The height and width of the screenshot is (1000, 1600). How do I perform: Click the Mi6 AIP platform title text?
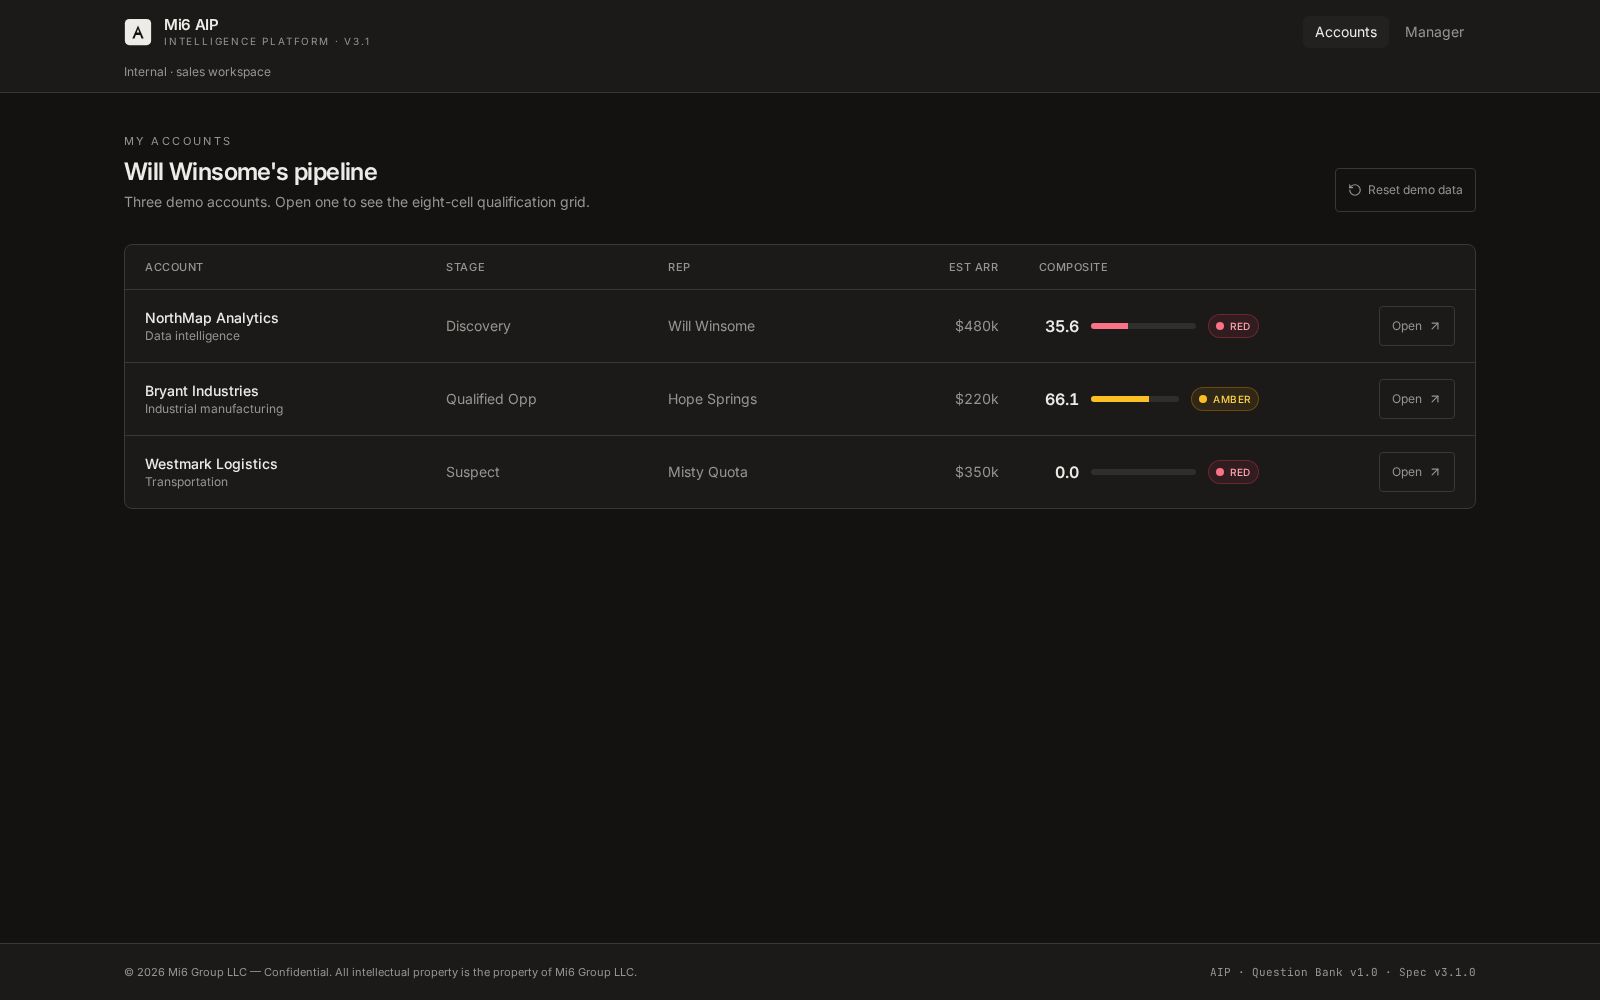(191, 24)
